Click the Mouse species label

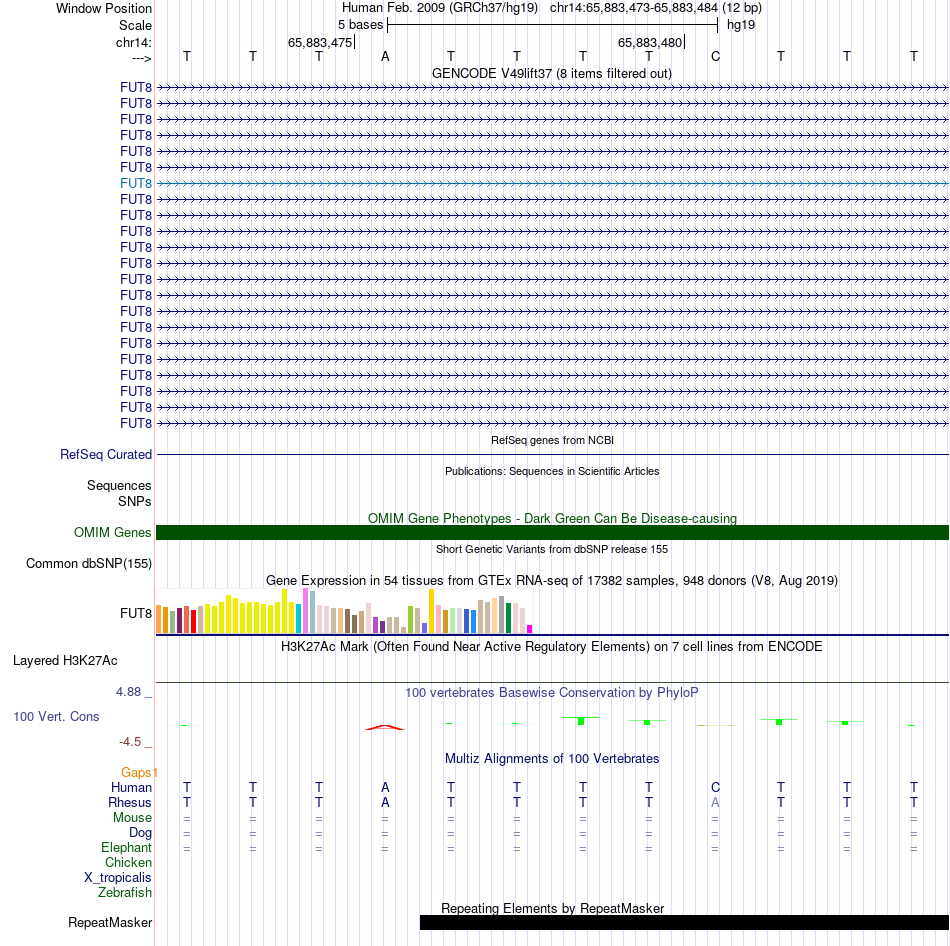click(132, 818)
